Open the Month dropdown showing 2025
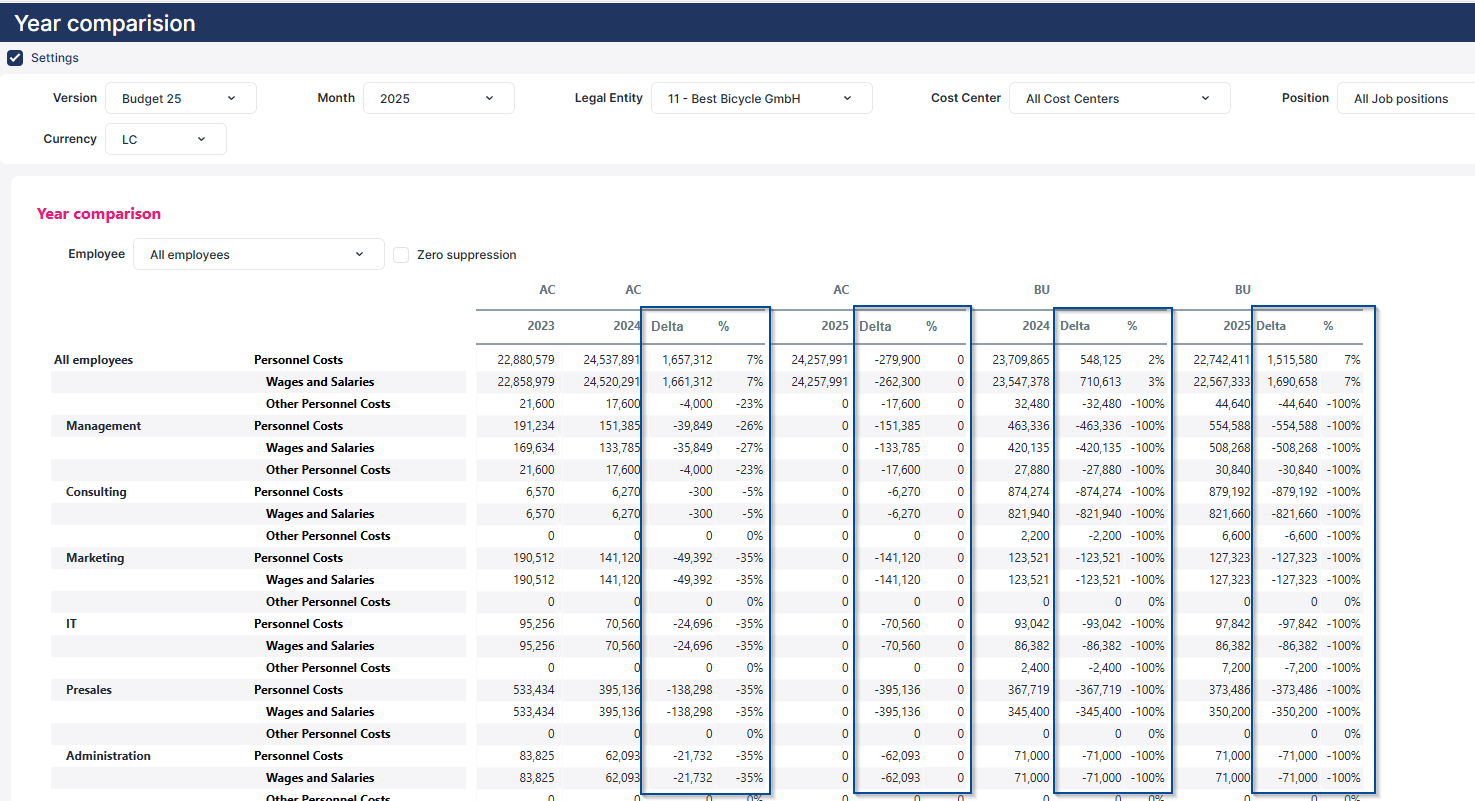The width and height of the screenshot is (1475, 801). [439, 99]
